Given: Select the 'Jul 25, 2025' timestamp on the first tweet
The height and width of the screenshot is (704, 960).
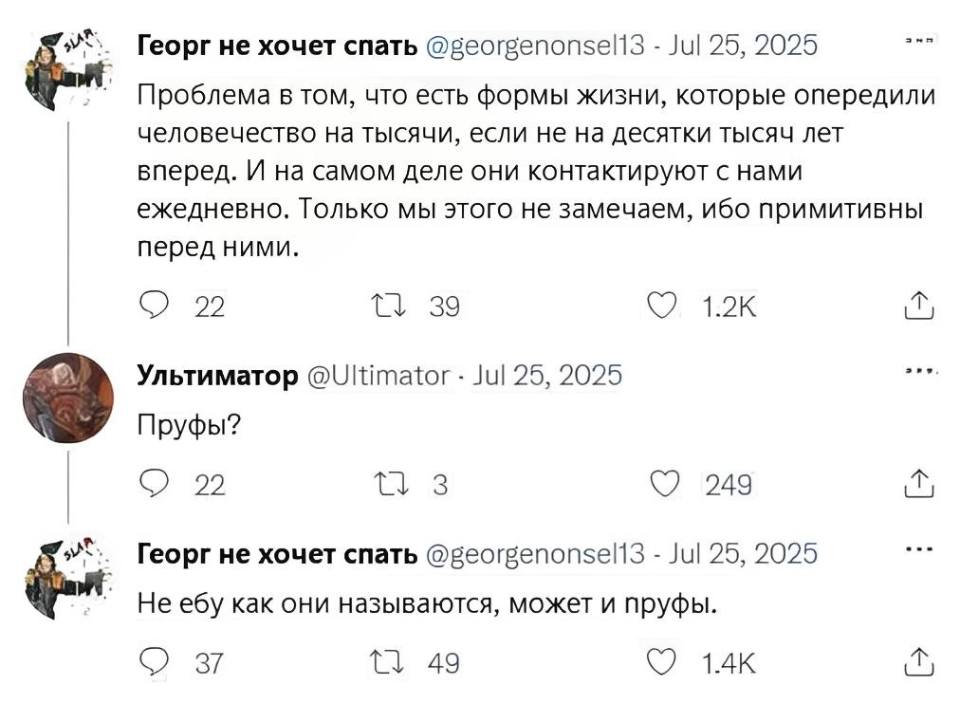Looking at the screenshot, I should click(745, 43).
